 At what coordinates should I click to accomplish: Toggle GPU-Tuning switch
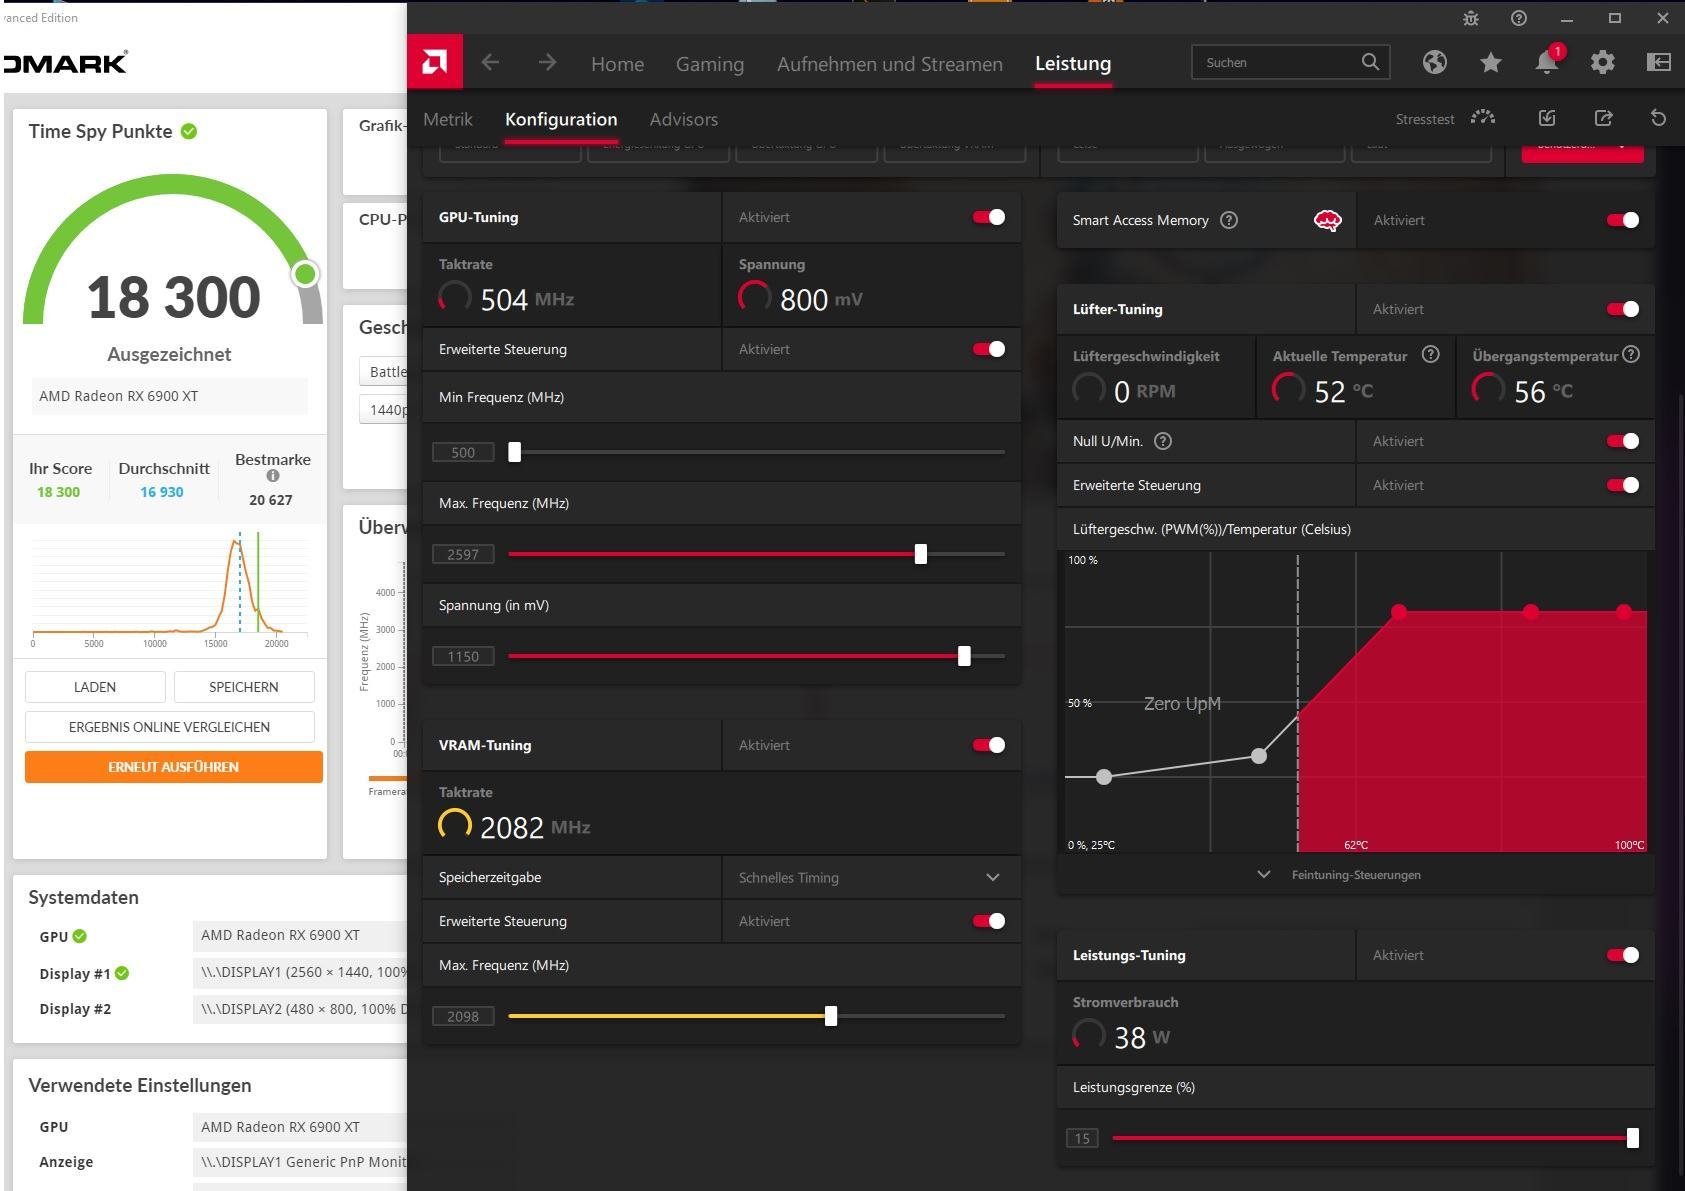click(x=989, y=217)
